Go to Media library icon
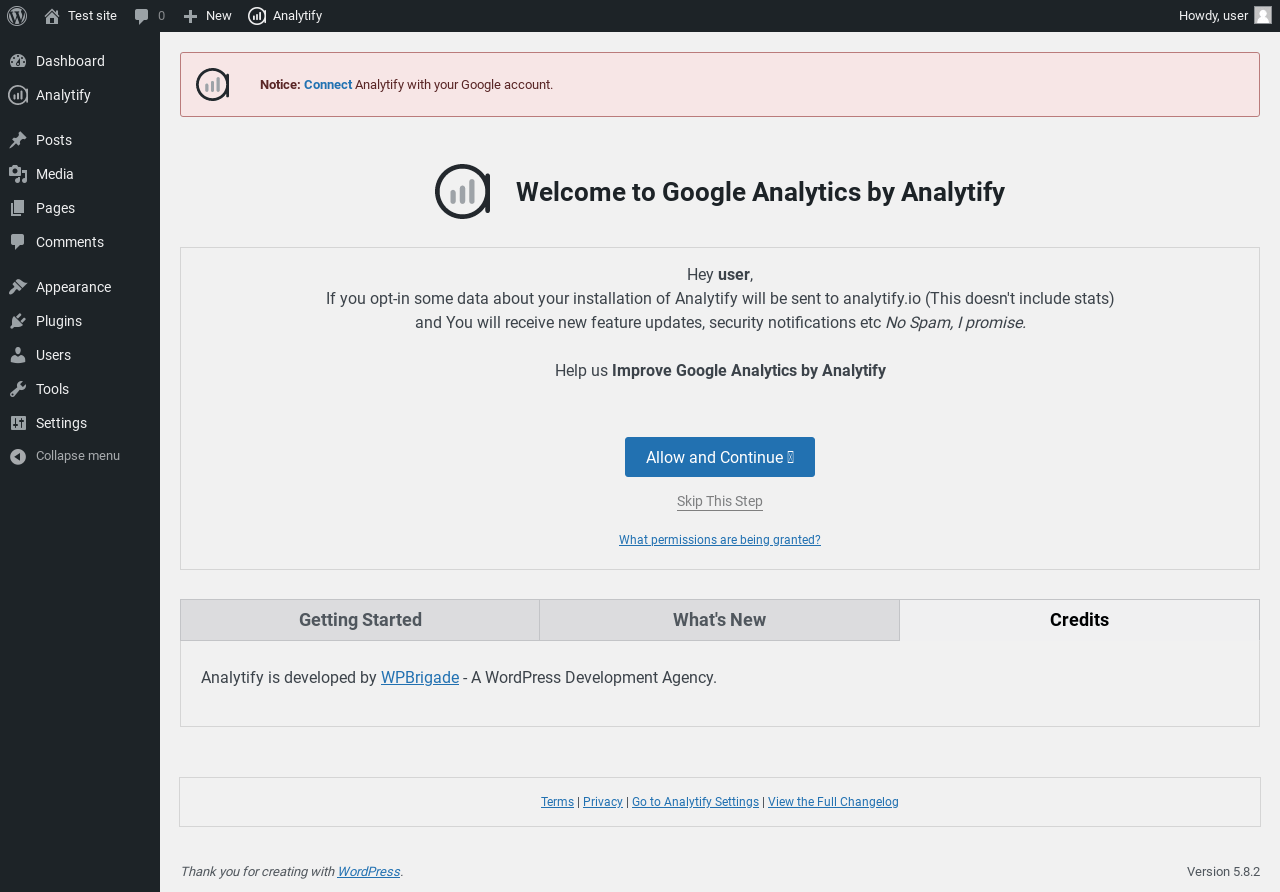The width and height of the screenshot is (1280, 892). coord(18,174)
